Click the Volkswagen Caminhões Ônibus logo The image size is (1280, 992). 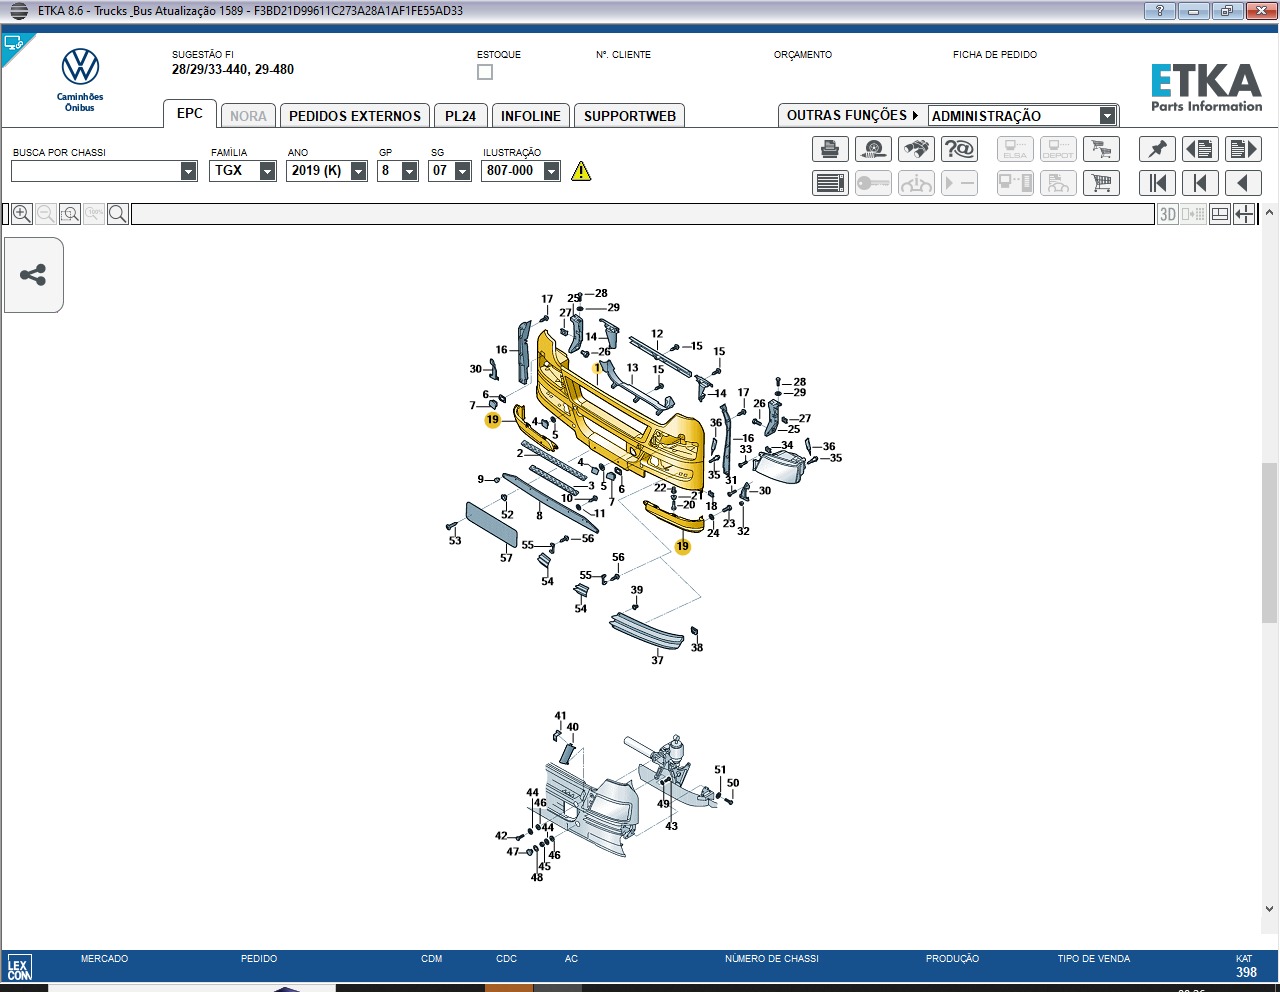click(x=80, y=80)
